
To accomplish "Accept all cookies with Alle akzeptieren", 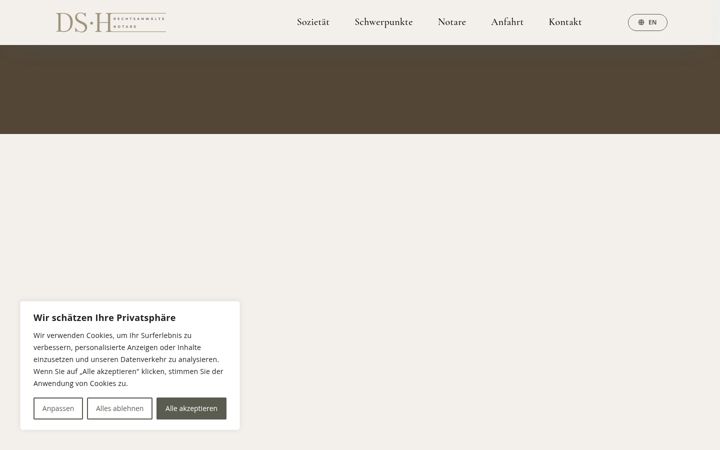I will point(191,408).
